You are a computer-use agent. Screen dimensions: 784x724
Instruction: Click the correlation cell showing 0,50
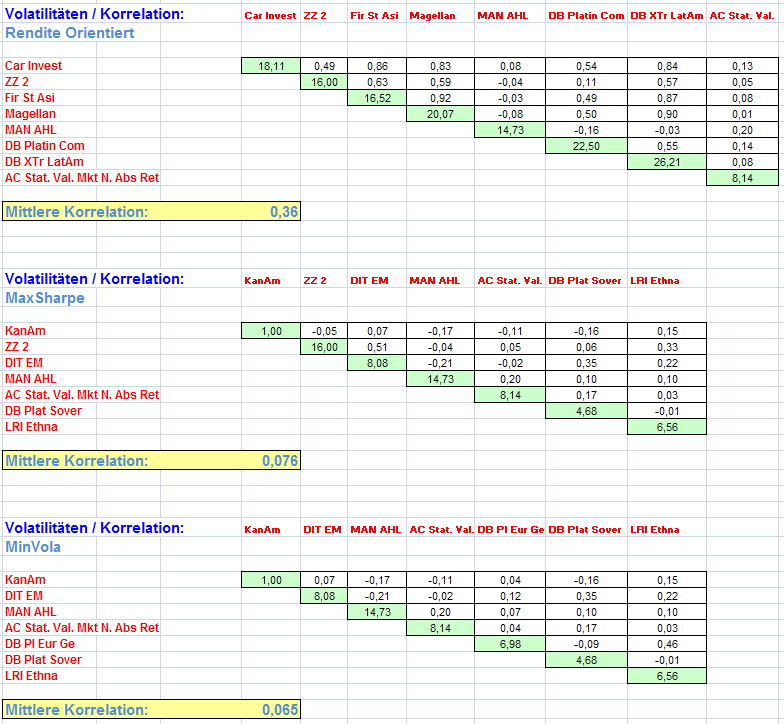click(586, 114)
